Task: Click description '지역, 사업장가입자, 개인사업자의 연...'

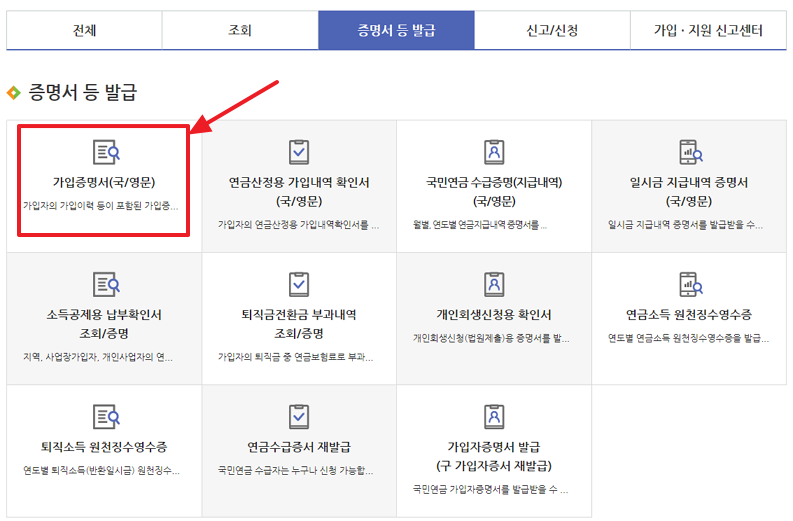Action: click(98, 358)
